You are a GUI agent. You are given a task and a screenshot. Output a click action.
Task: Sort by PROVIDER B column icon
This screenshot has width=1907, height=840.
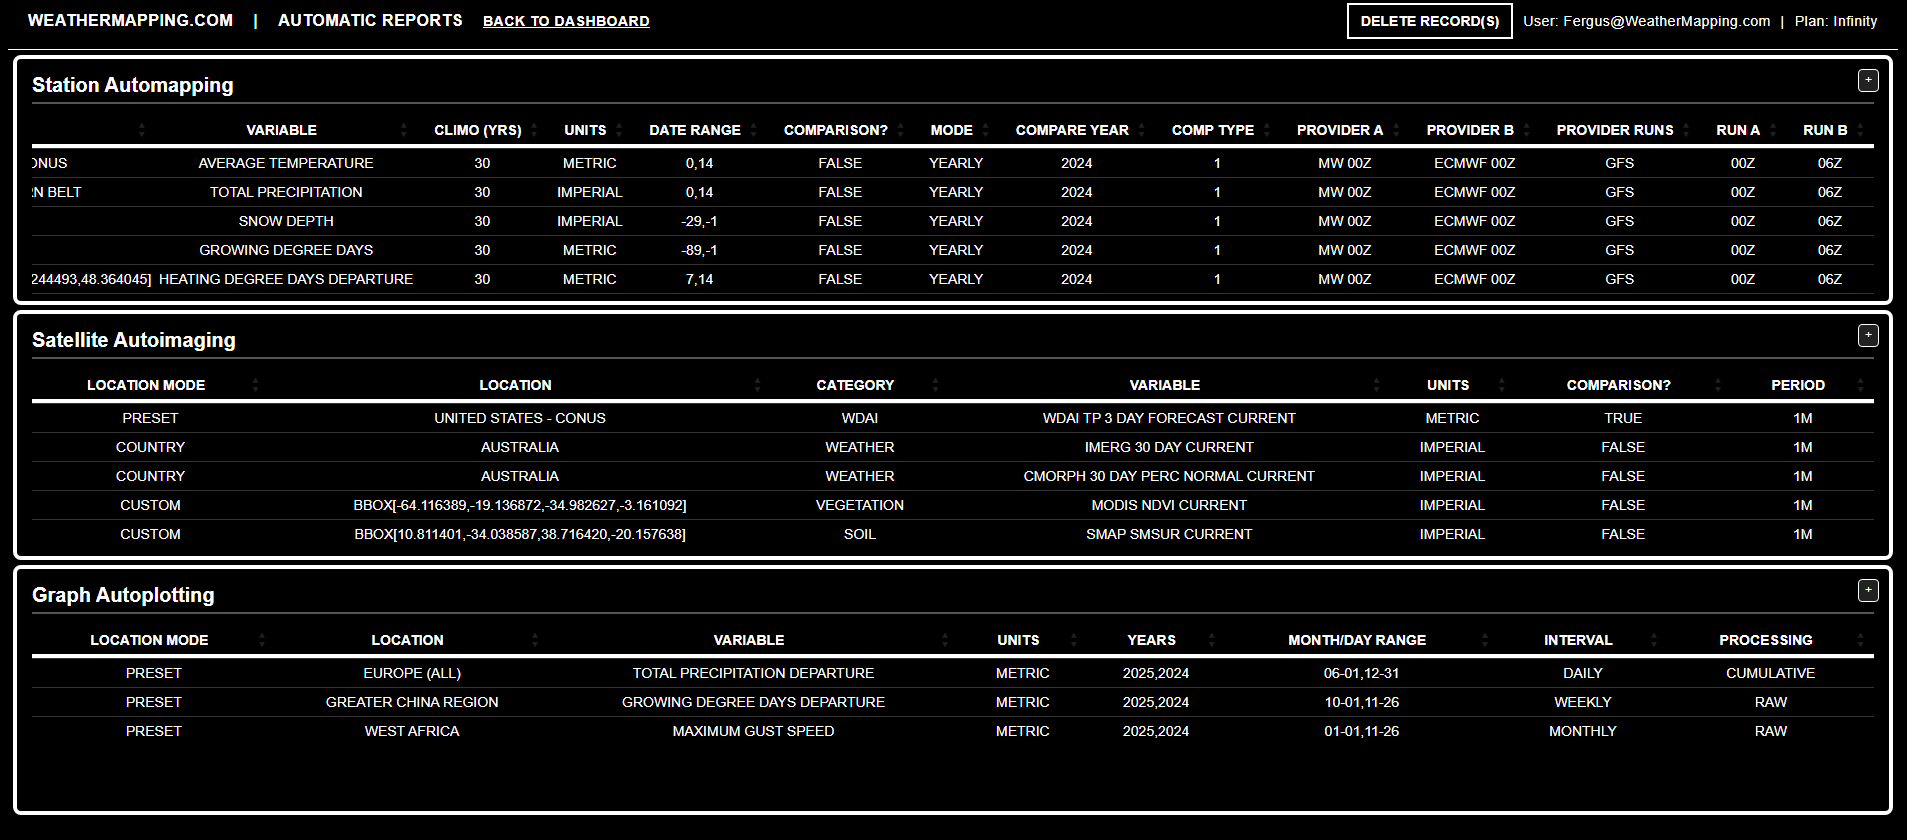click(1527, 130)
